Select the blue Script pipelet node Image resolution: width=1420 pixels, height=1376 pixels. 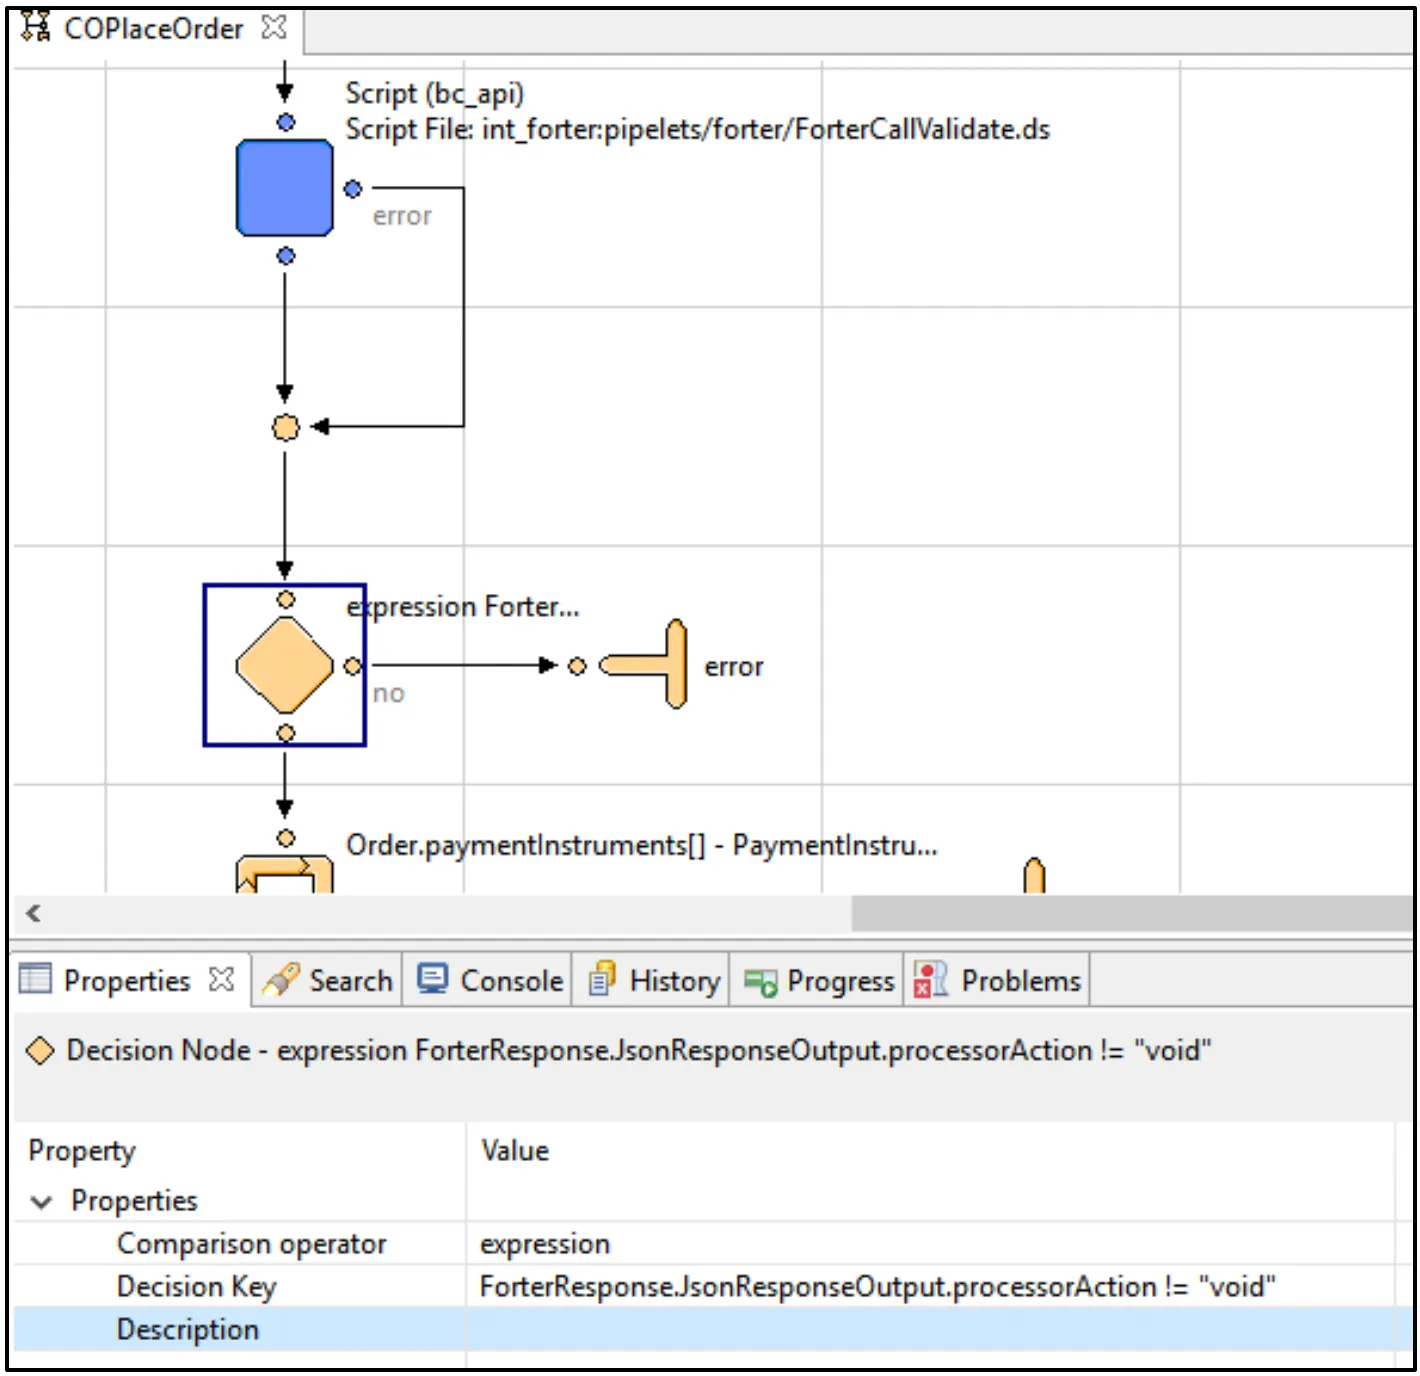point(285,188)
